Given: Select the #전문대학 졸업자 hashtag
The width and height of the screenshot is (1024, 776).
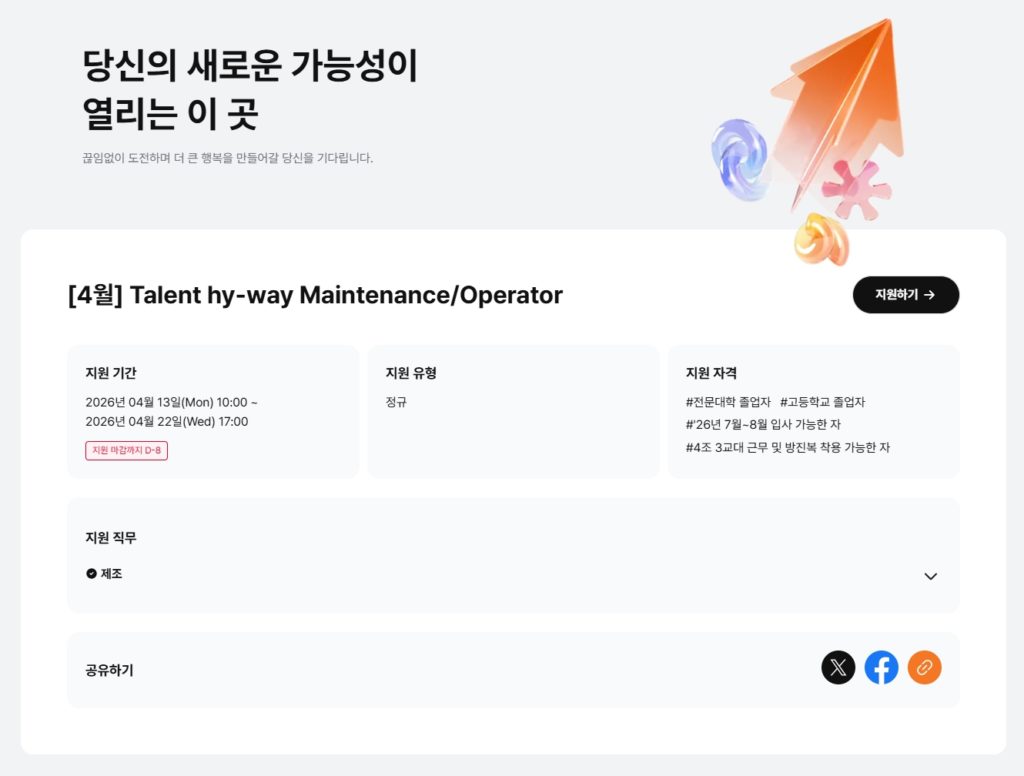Looking at the screenshot, I should tap(728, 402).
